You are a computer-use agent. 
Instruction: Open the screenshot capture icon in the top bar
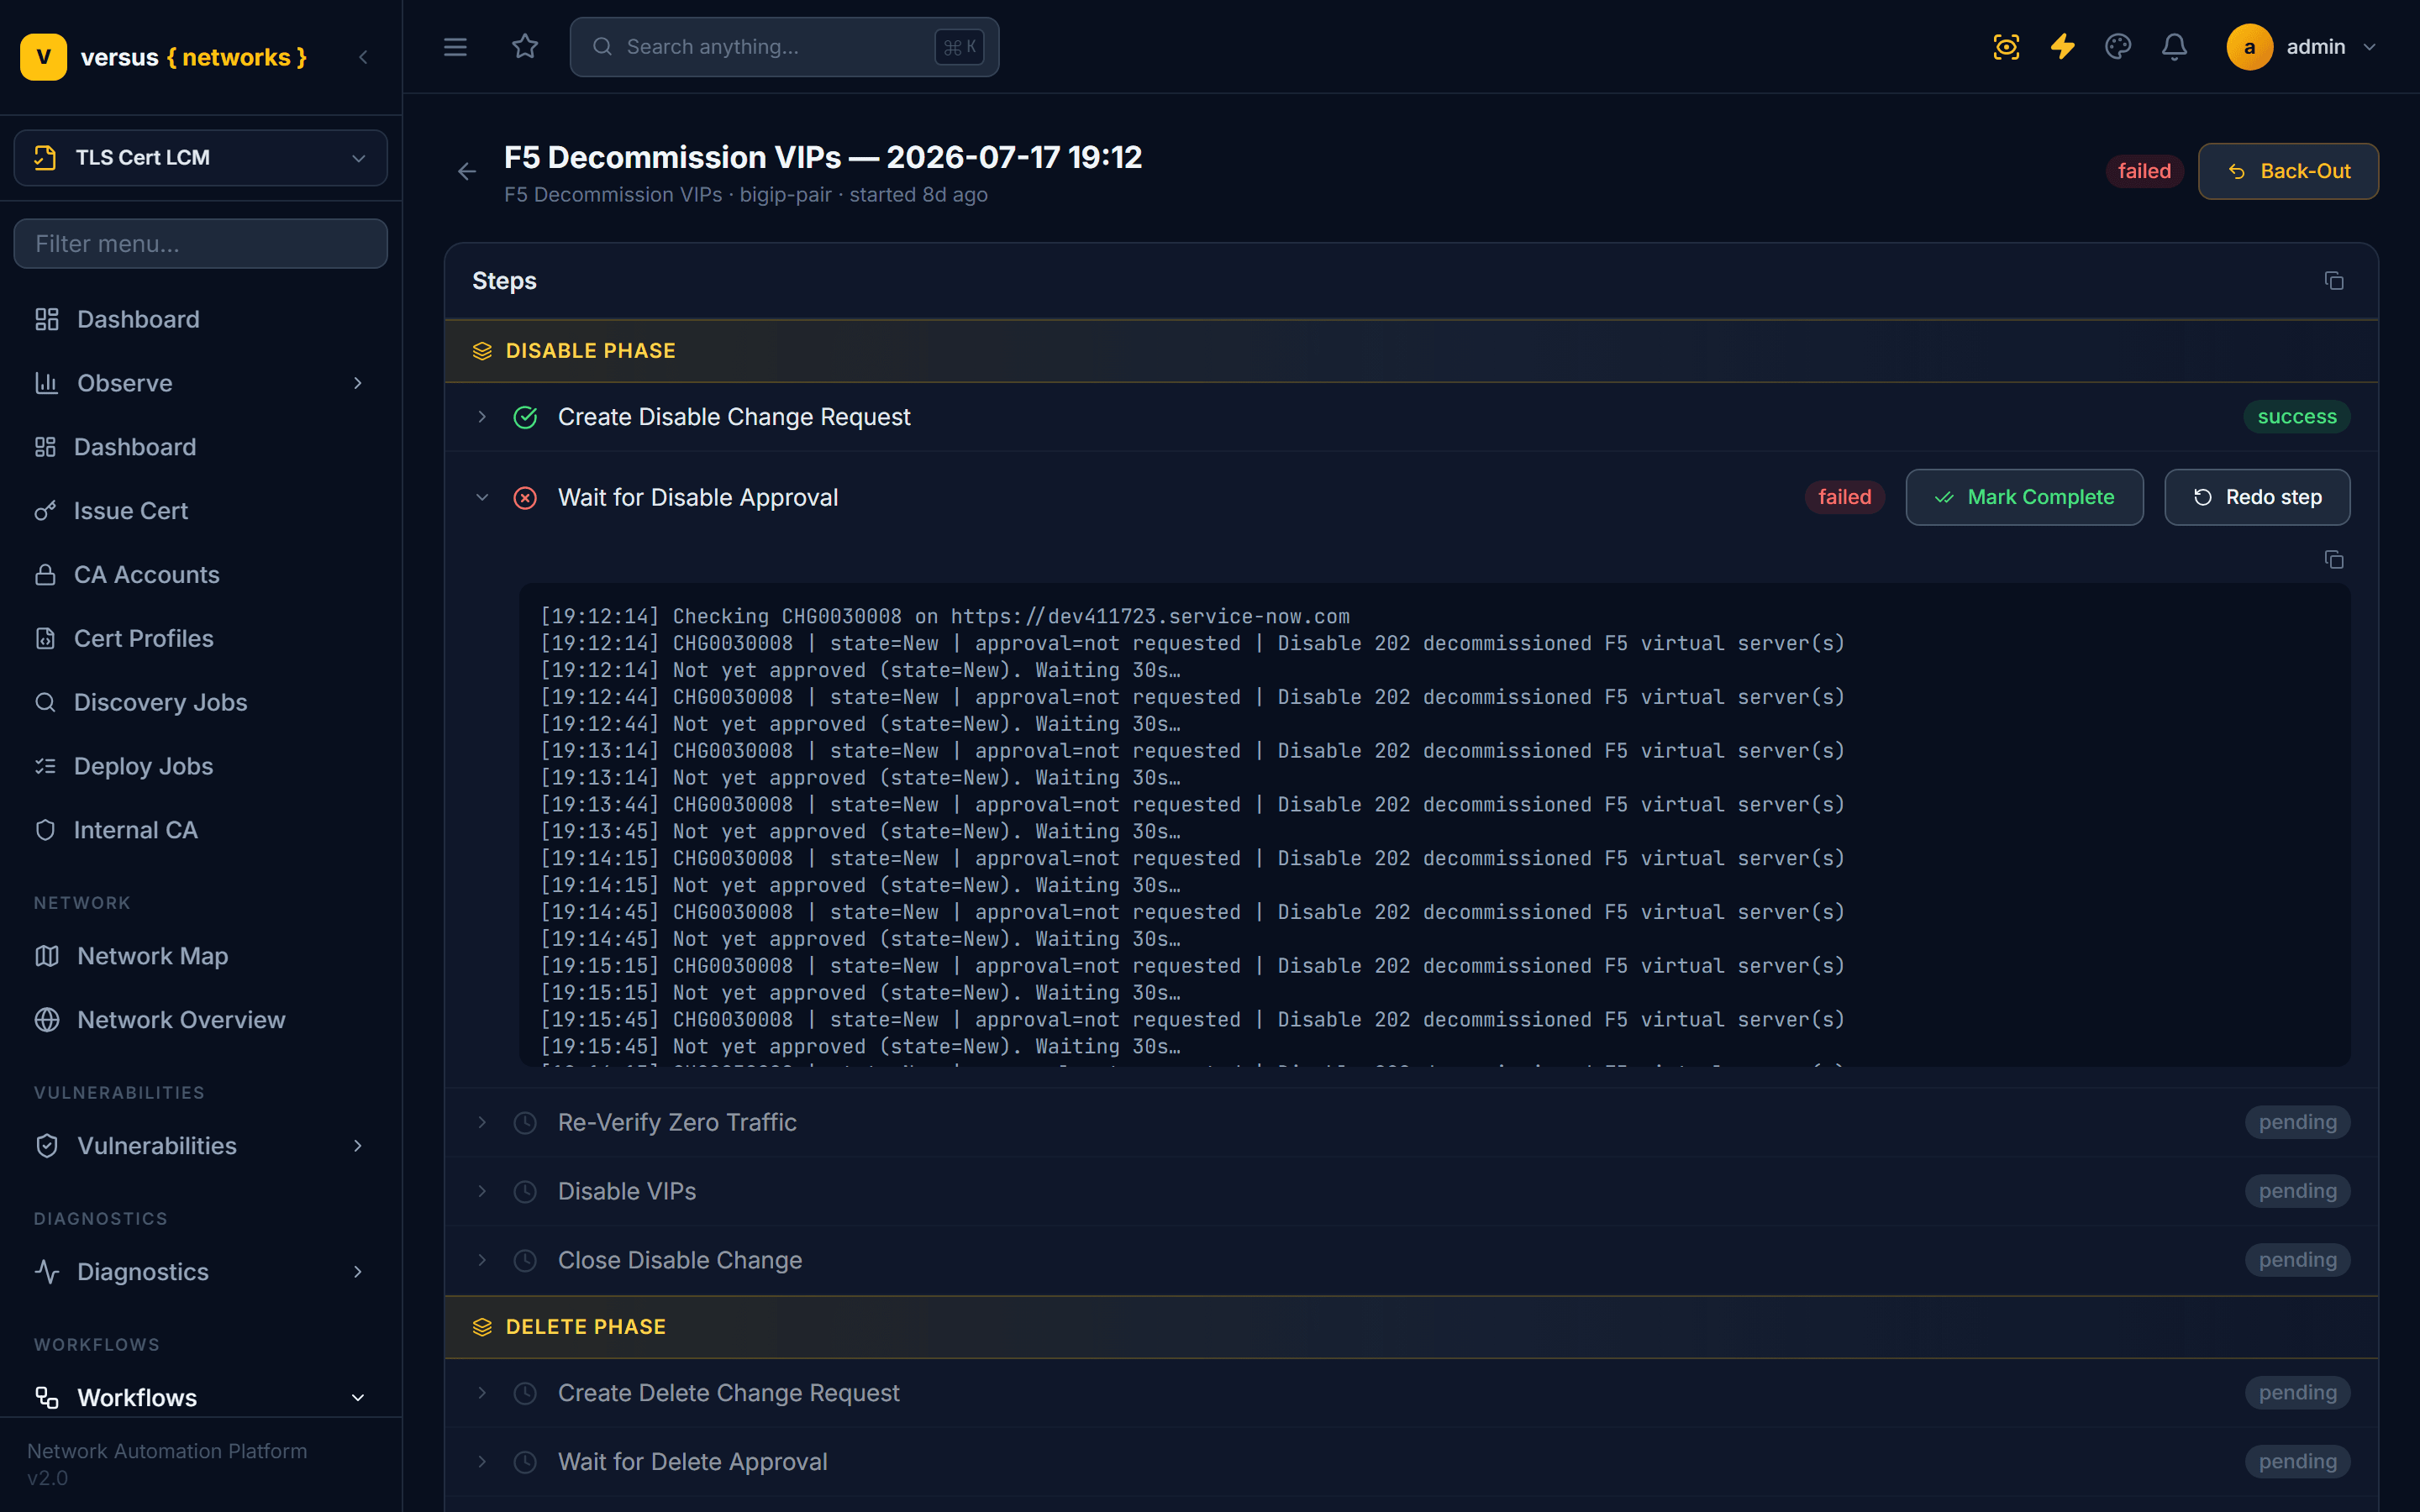(x=2006, y=47)
